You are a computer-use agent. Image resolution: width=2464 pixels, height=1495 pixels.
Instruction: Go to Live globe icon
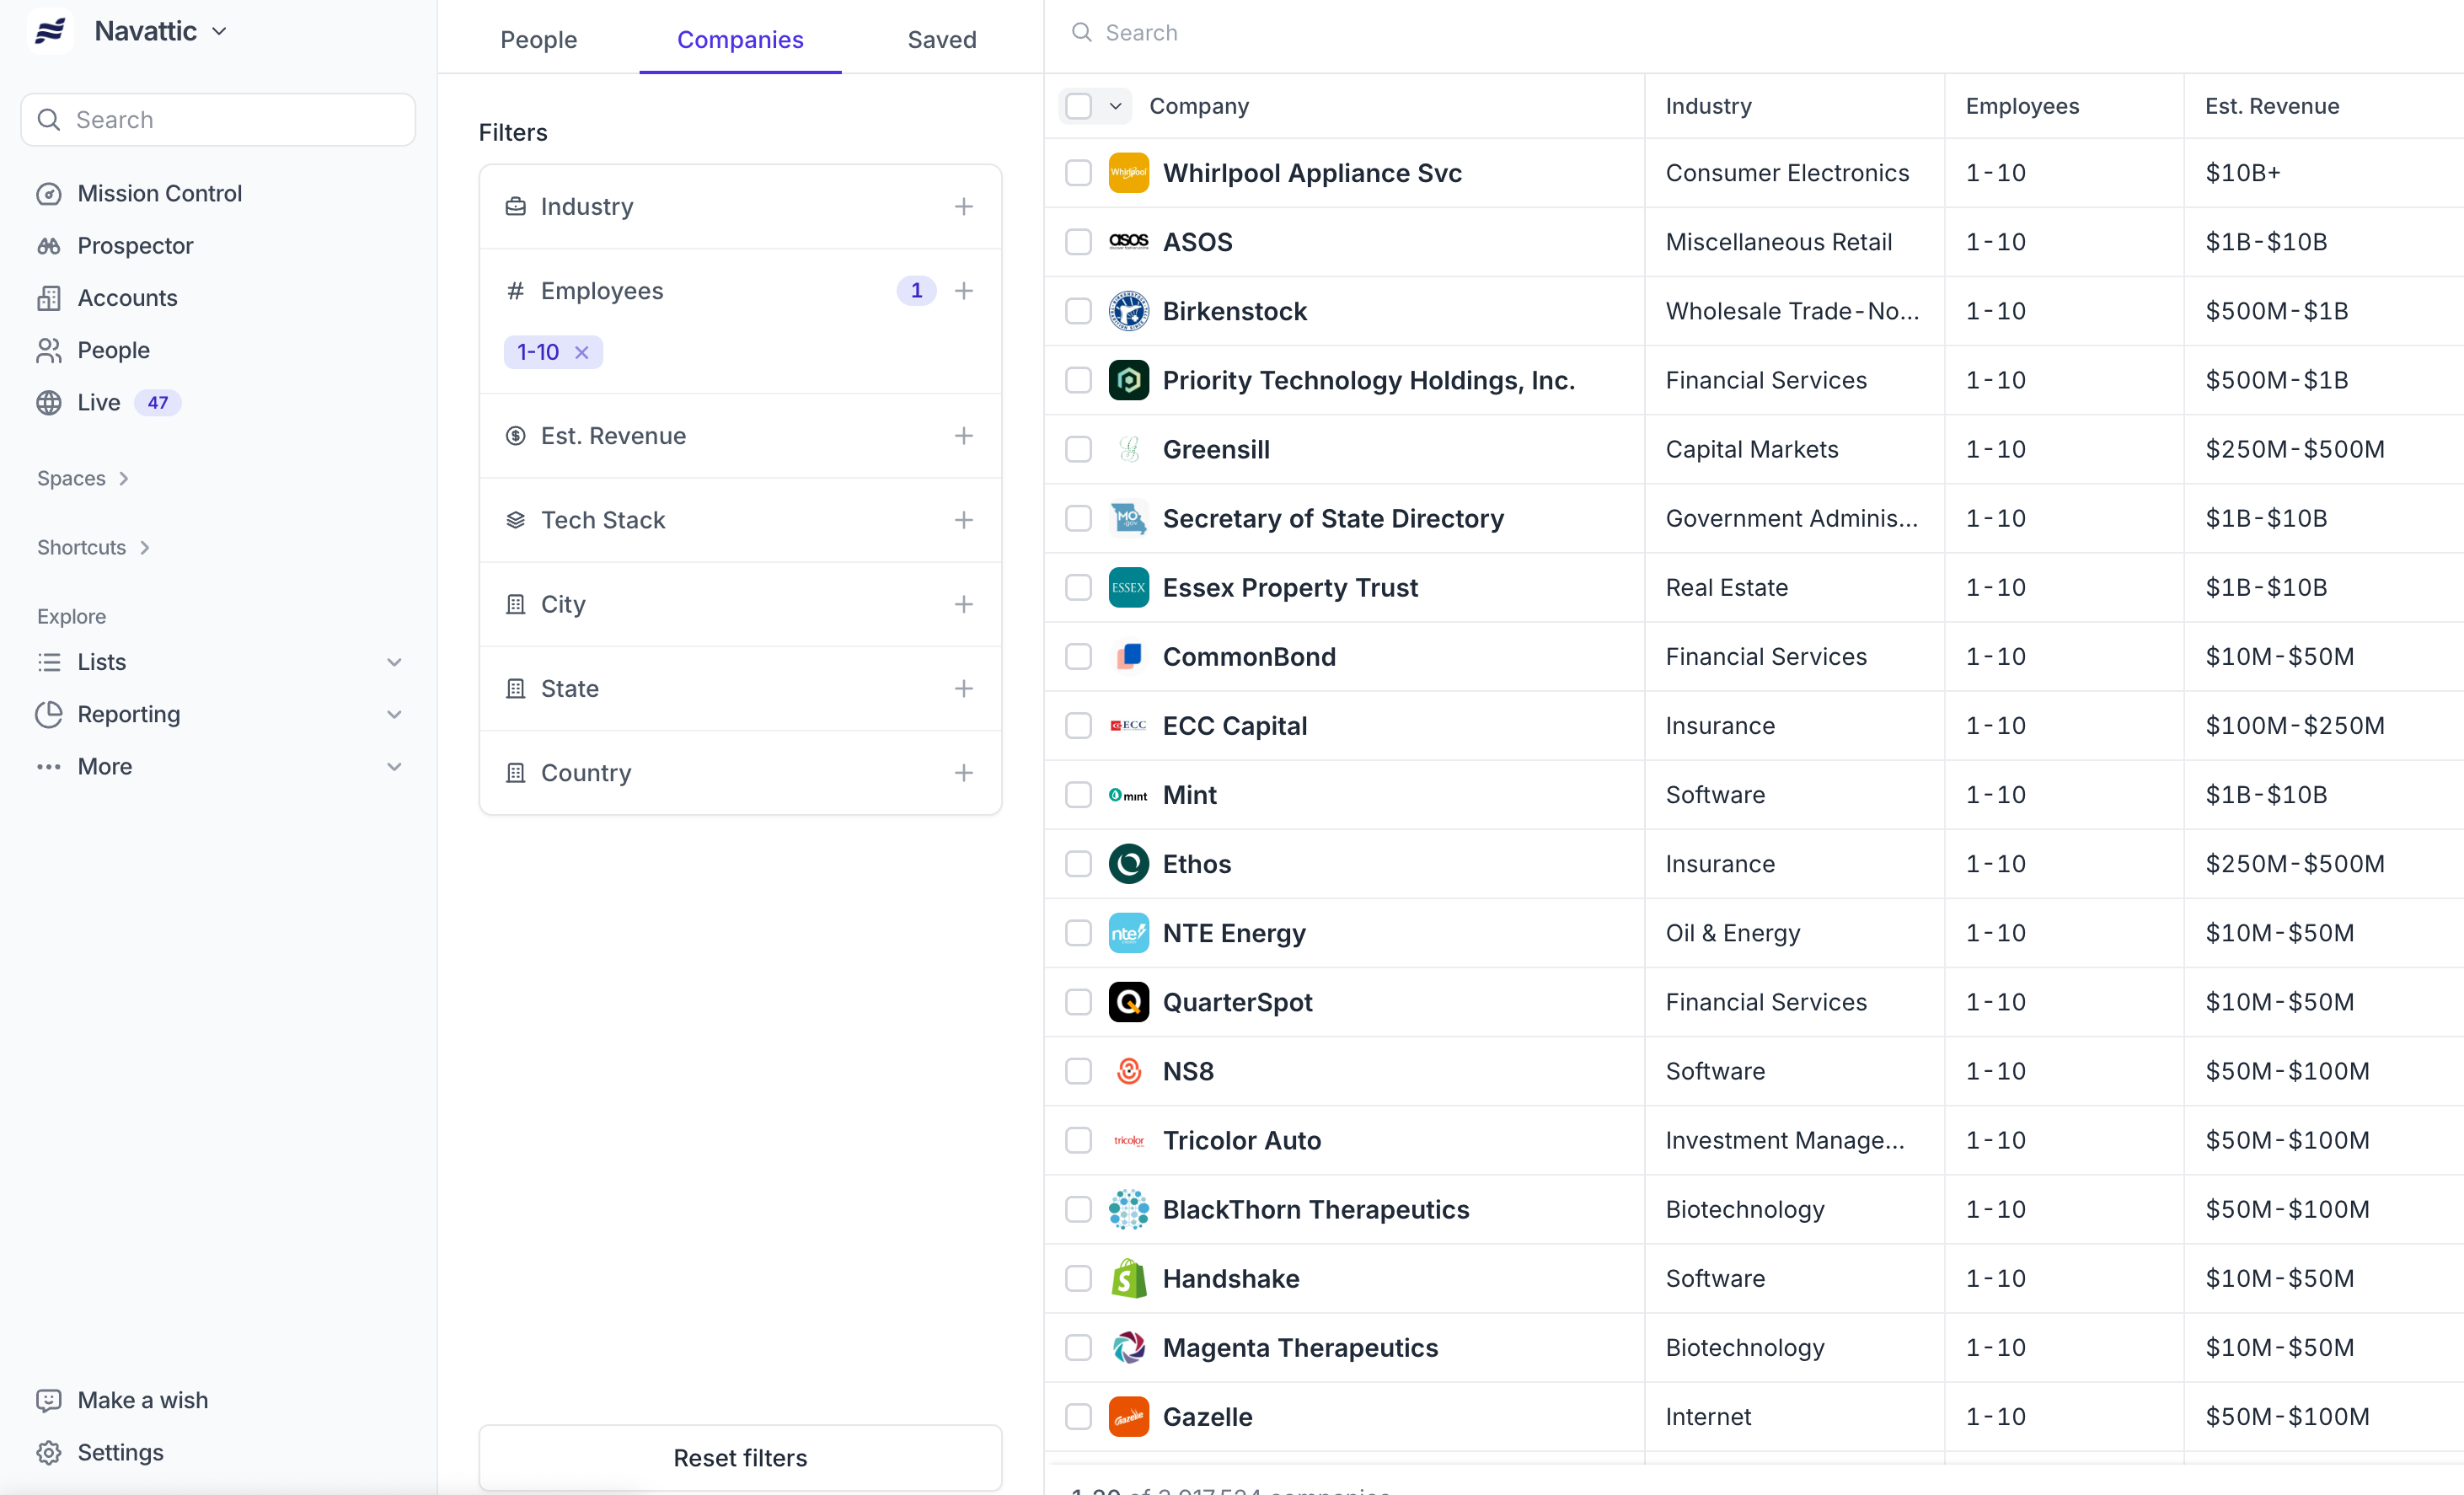tap(49, 402)
